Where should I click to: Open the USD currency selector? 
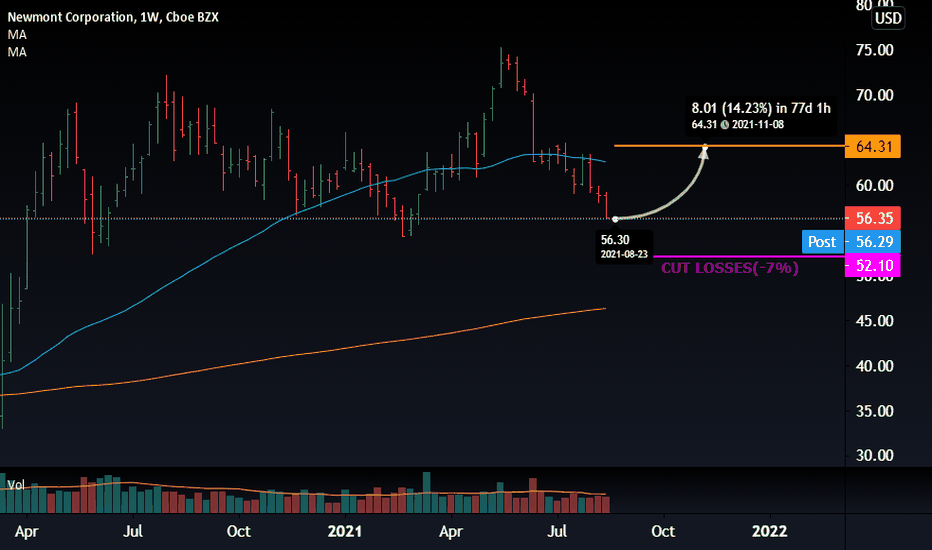pos(888,18)
